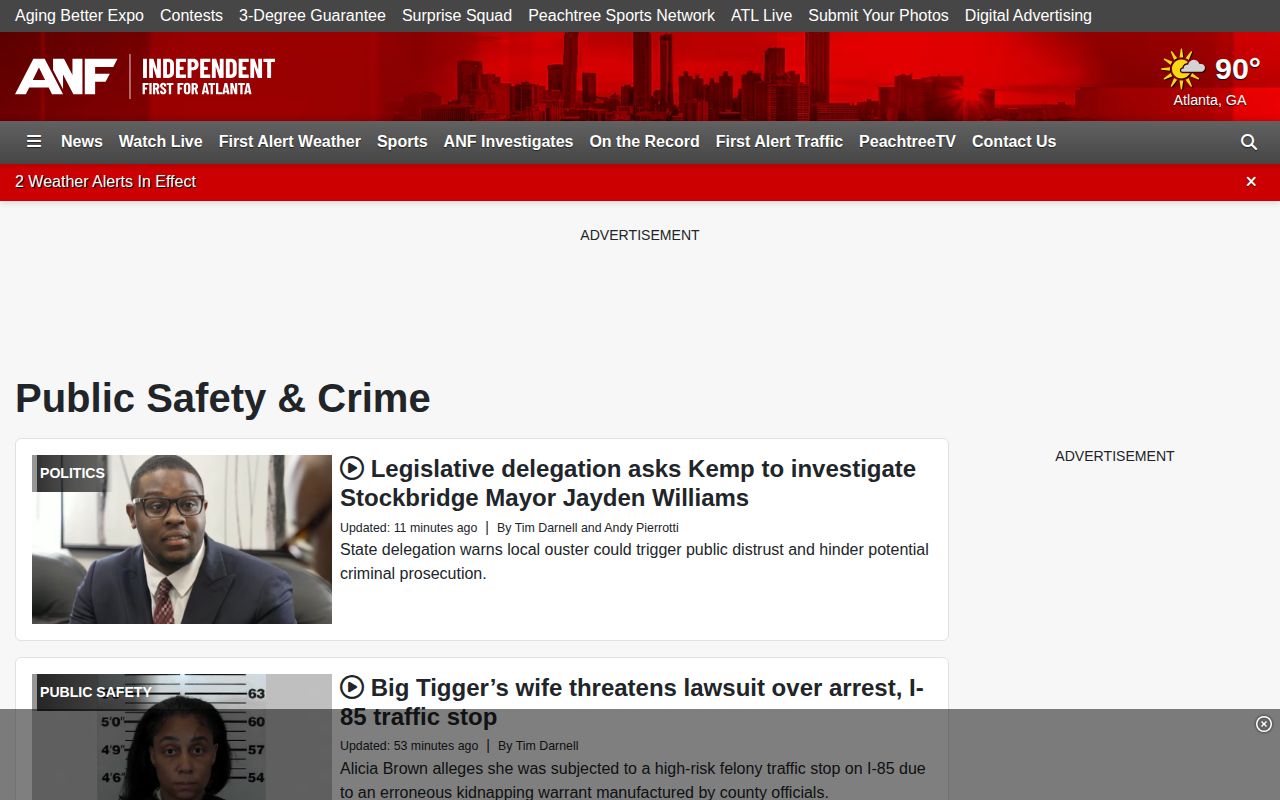Click play icon on Kemp Stockbridge headline
The height and width of the screenshot is (800, 1280).
click(352, 468)
